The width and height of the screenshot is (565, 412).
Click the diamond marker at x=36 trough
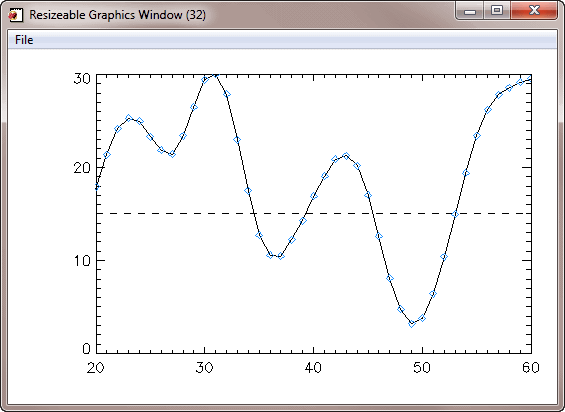(x=270, y=255)
